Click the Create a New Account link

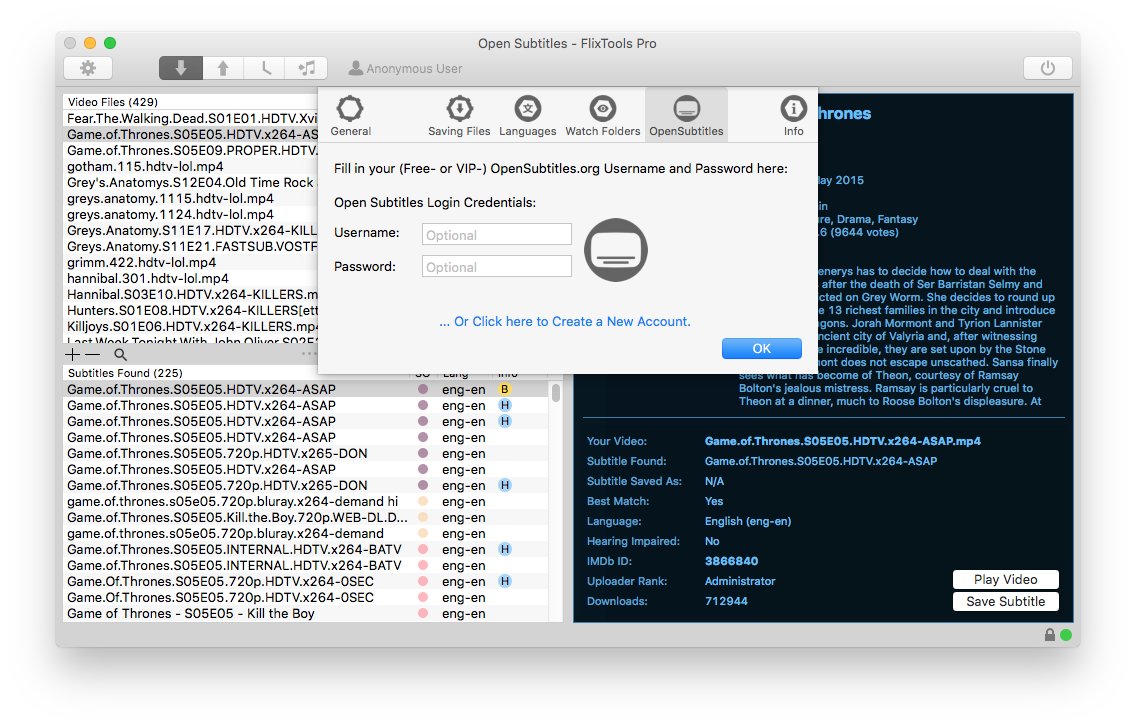pyautogui.click(x=565, y=321)
